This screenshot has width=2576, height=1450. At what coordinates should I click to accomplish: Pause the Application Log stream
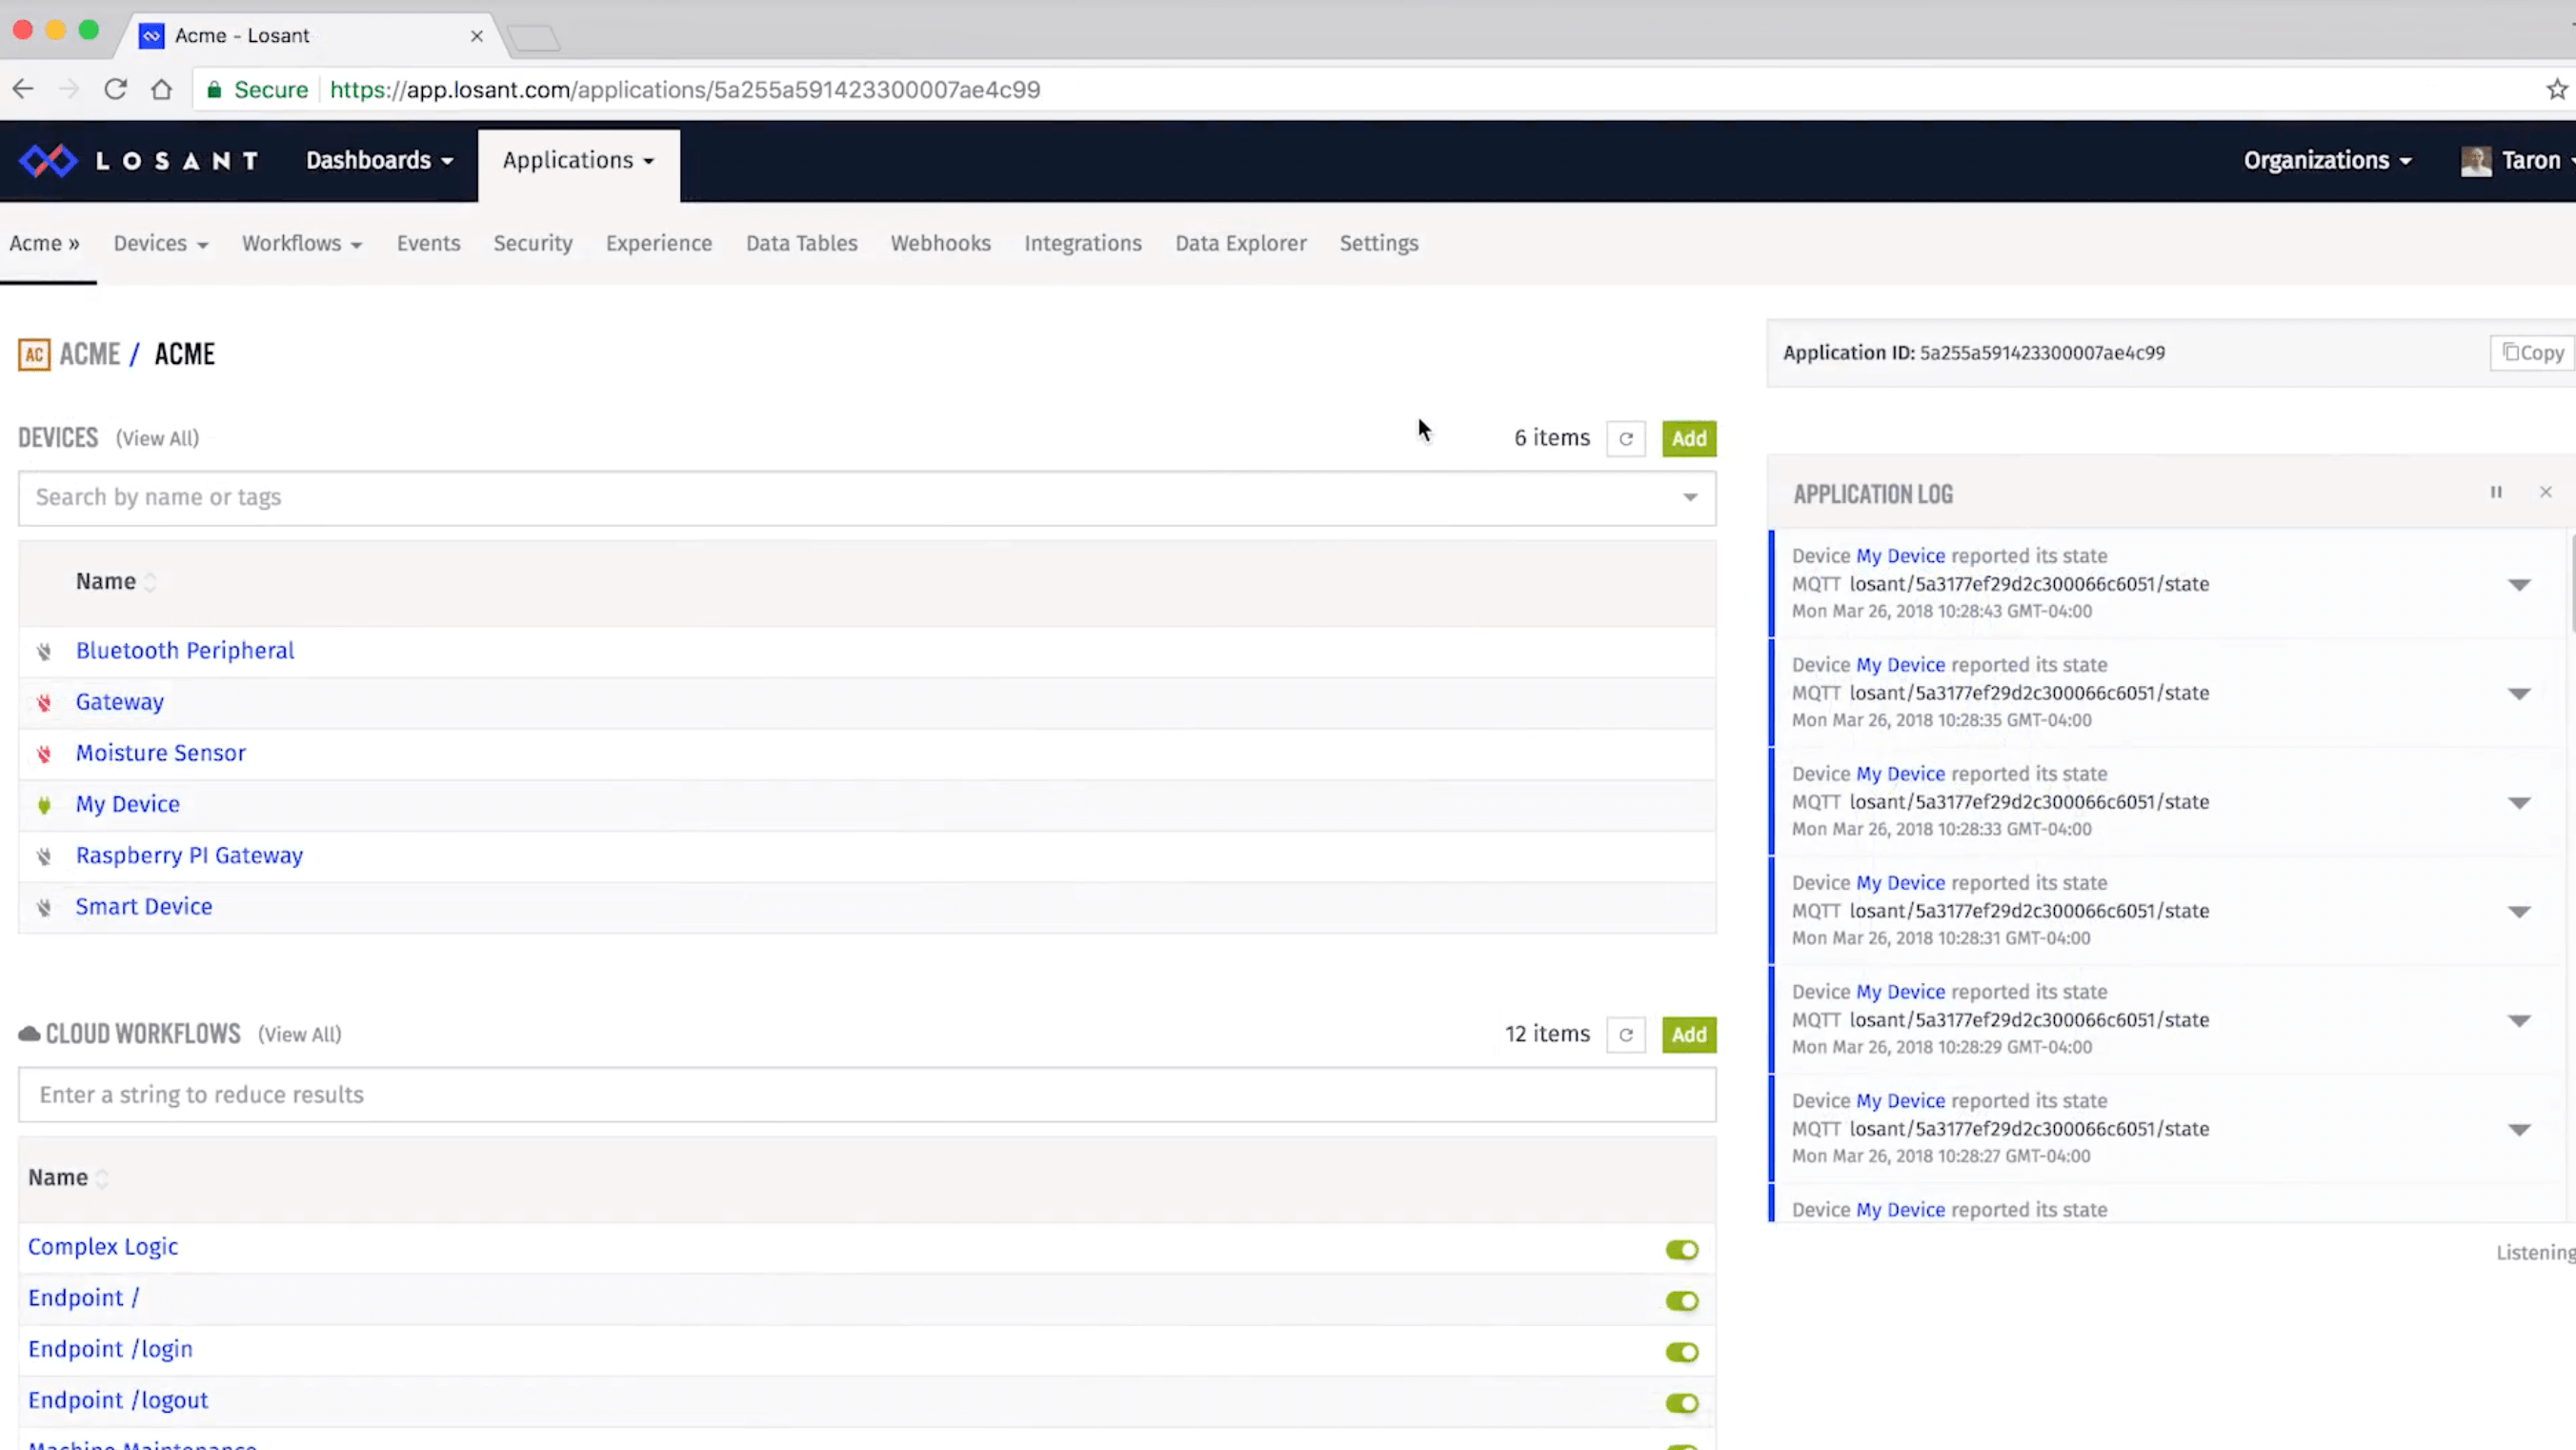pos(2496,492)
